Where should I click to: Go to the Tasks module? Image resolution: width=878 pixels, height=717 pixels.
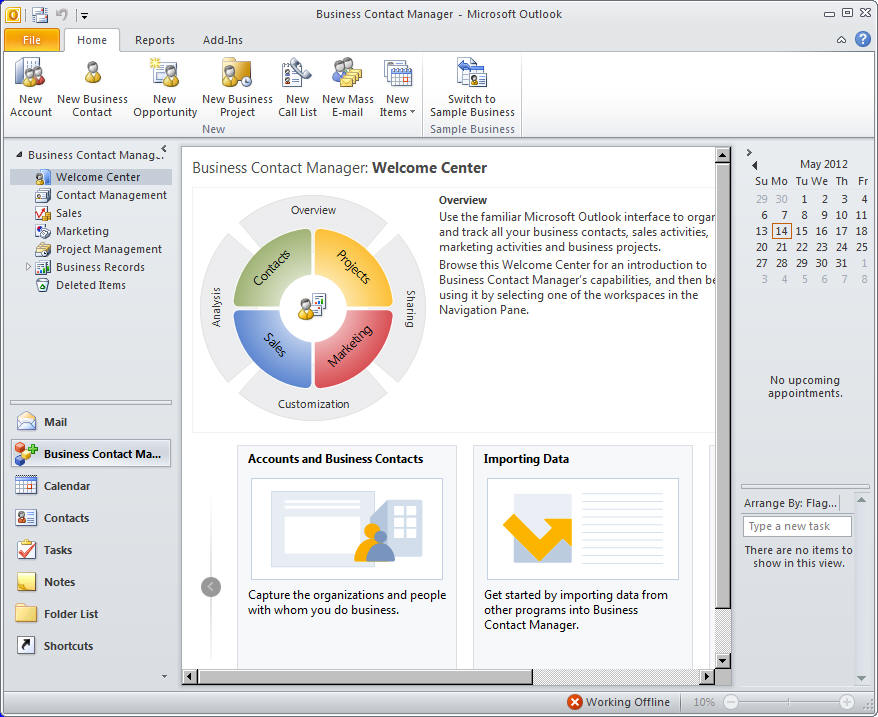coord(91,550)
